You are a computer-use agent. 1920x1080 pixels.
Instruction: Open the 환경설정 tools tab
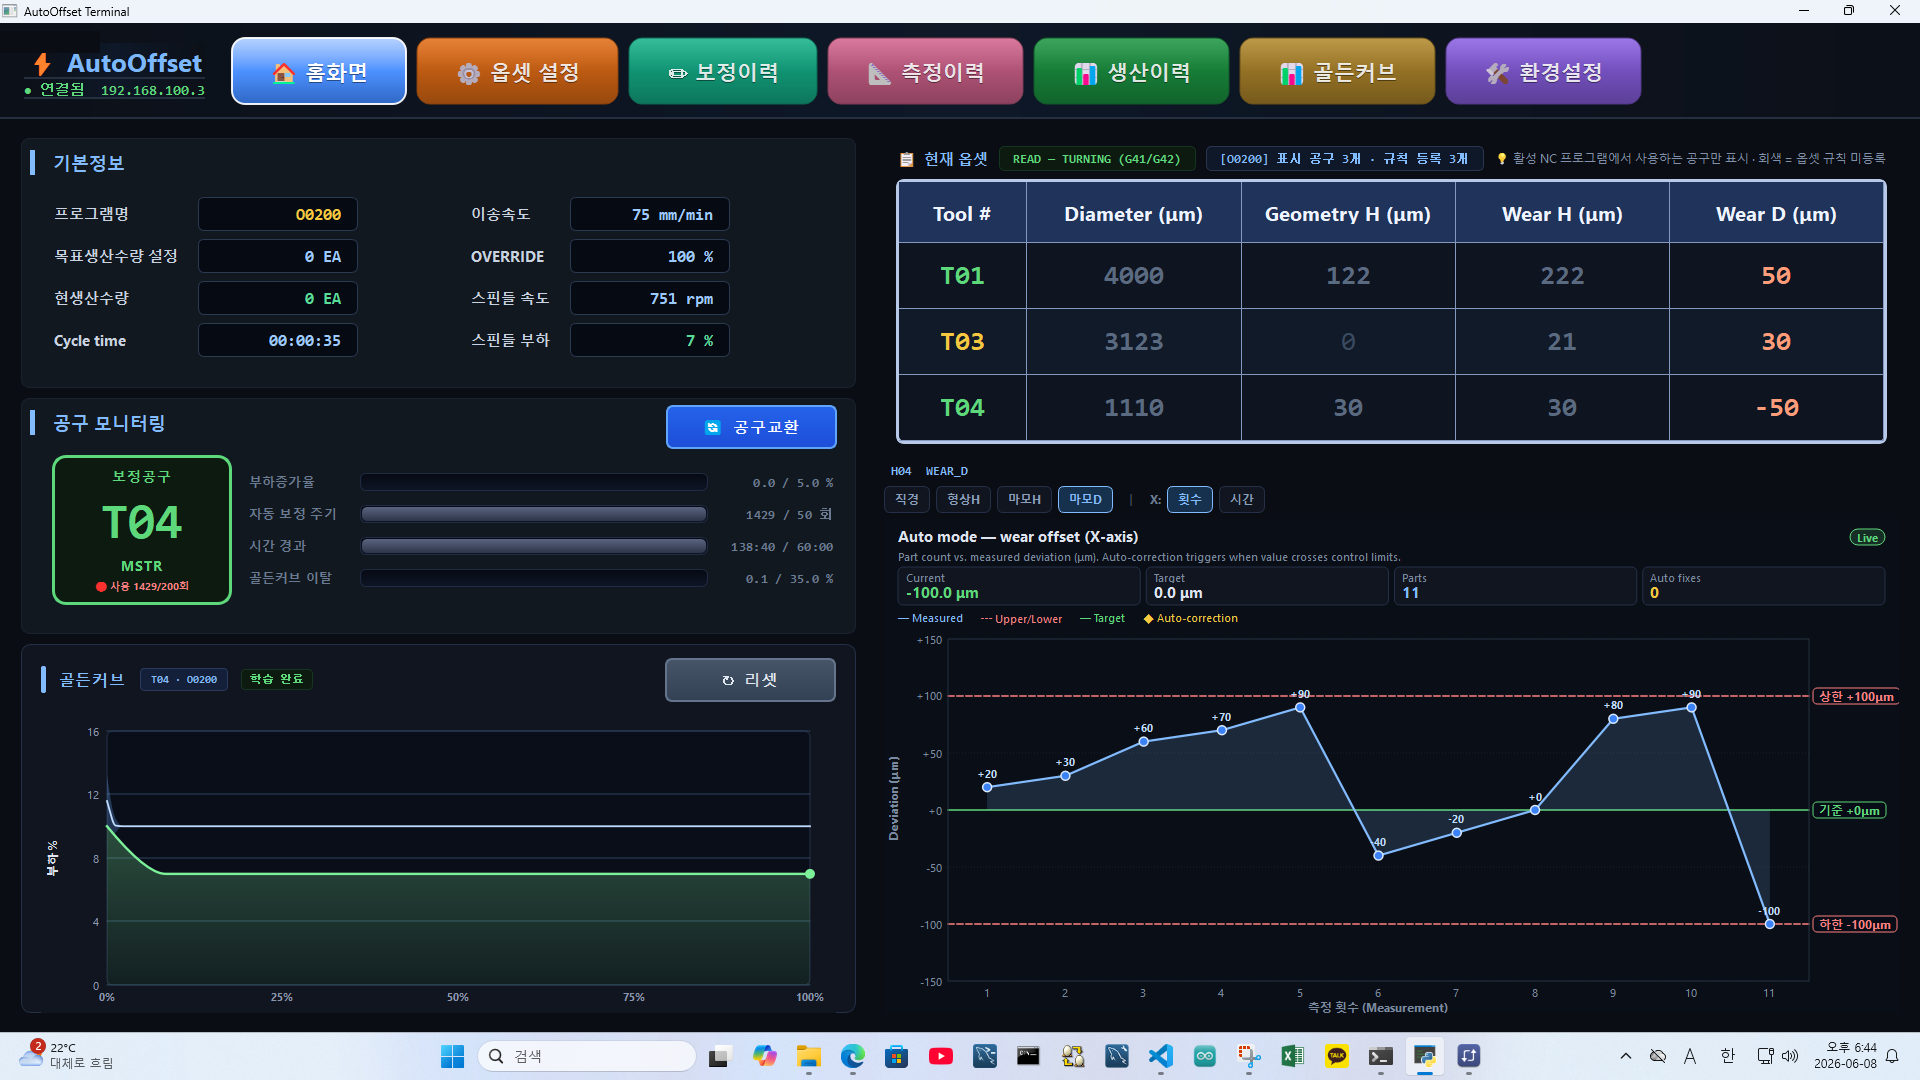(x=1543, y=72)
